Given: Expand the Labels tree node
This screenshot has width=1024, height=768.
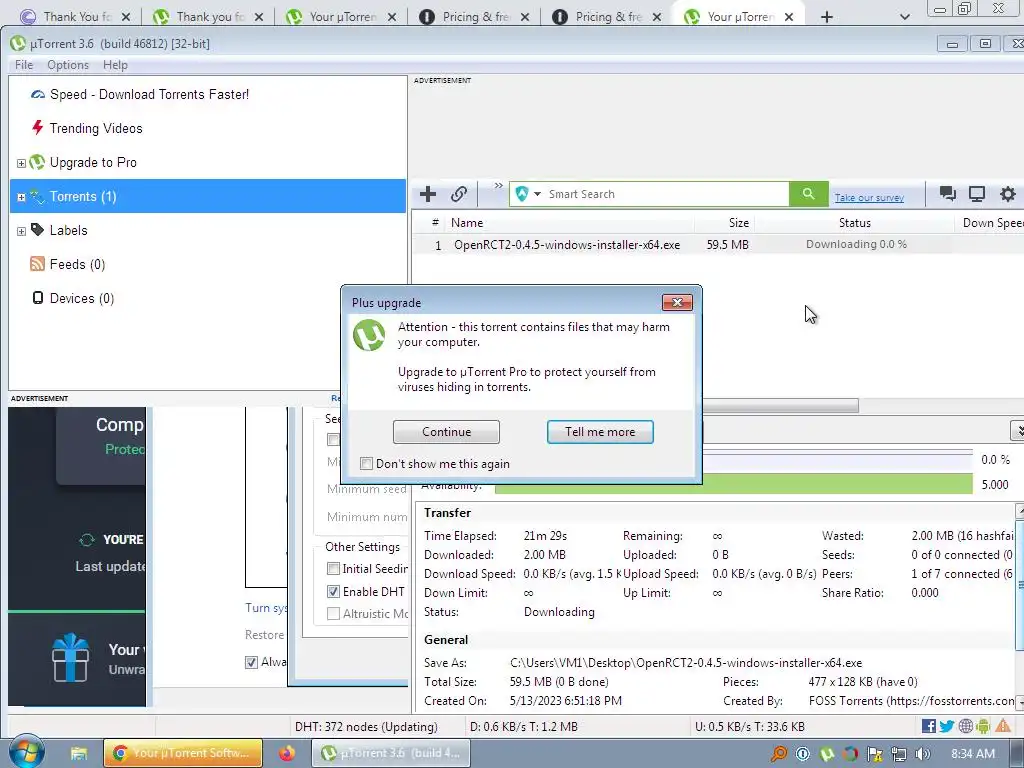Looking at the screenshot, I should click(x=21, y=231).
